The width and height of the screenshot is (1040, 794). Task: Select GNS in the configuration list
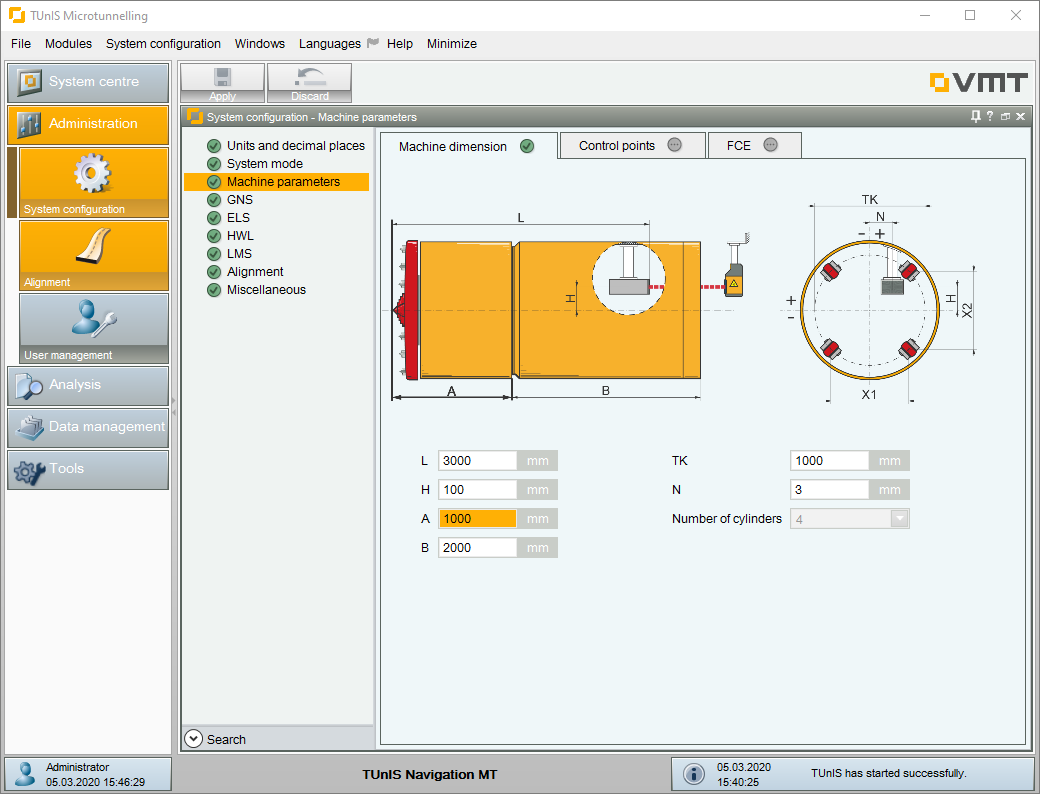coord(239,200)
